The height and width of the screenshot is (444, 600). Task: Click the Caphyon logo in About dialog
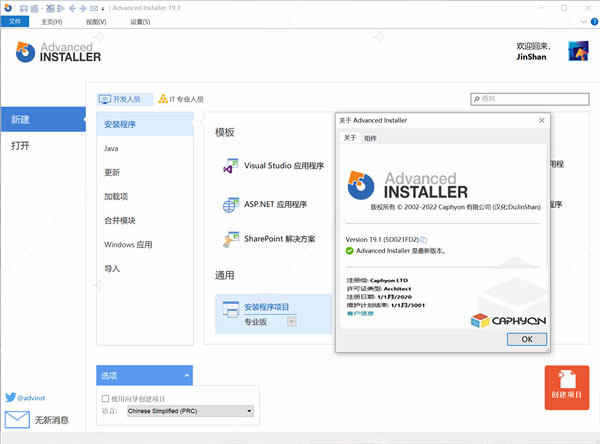click(x=508, y=320)
